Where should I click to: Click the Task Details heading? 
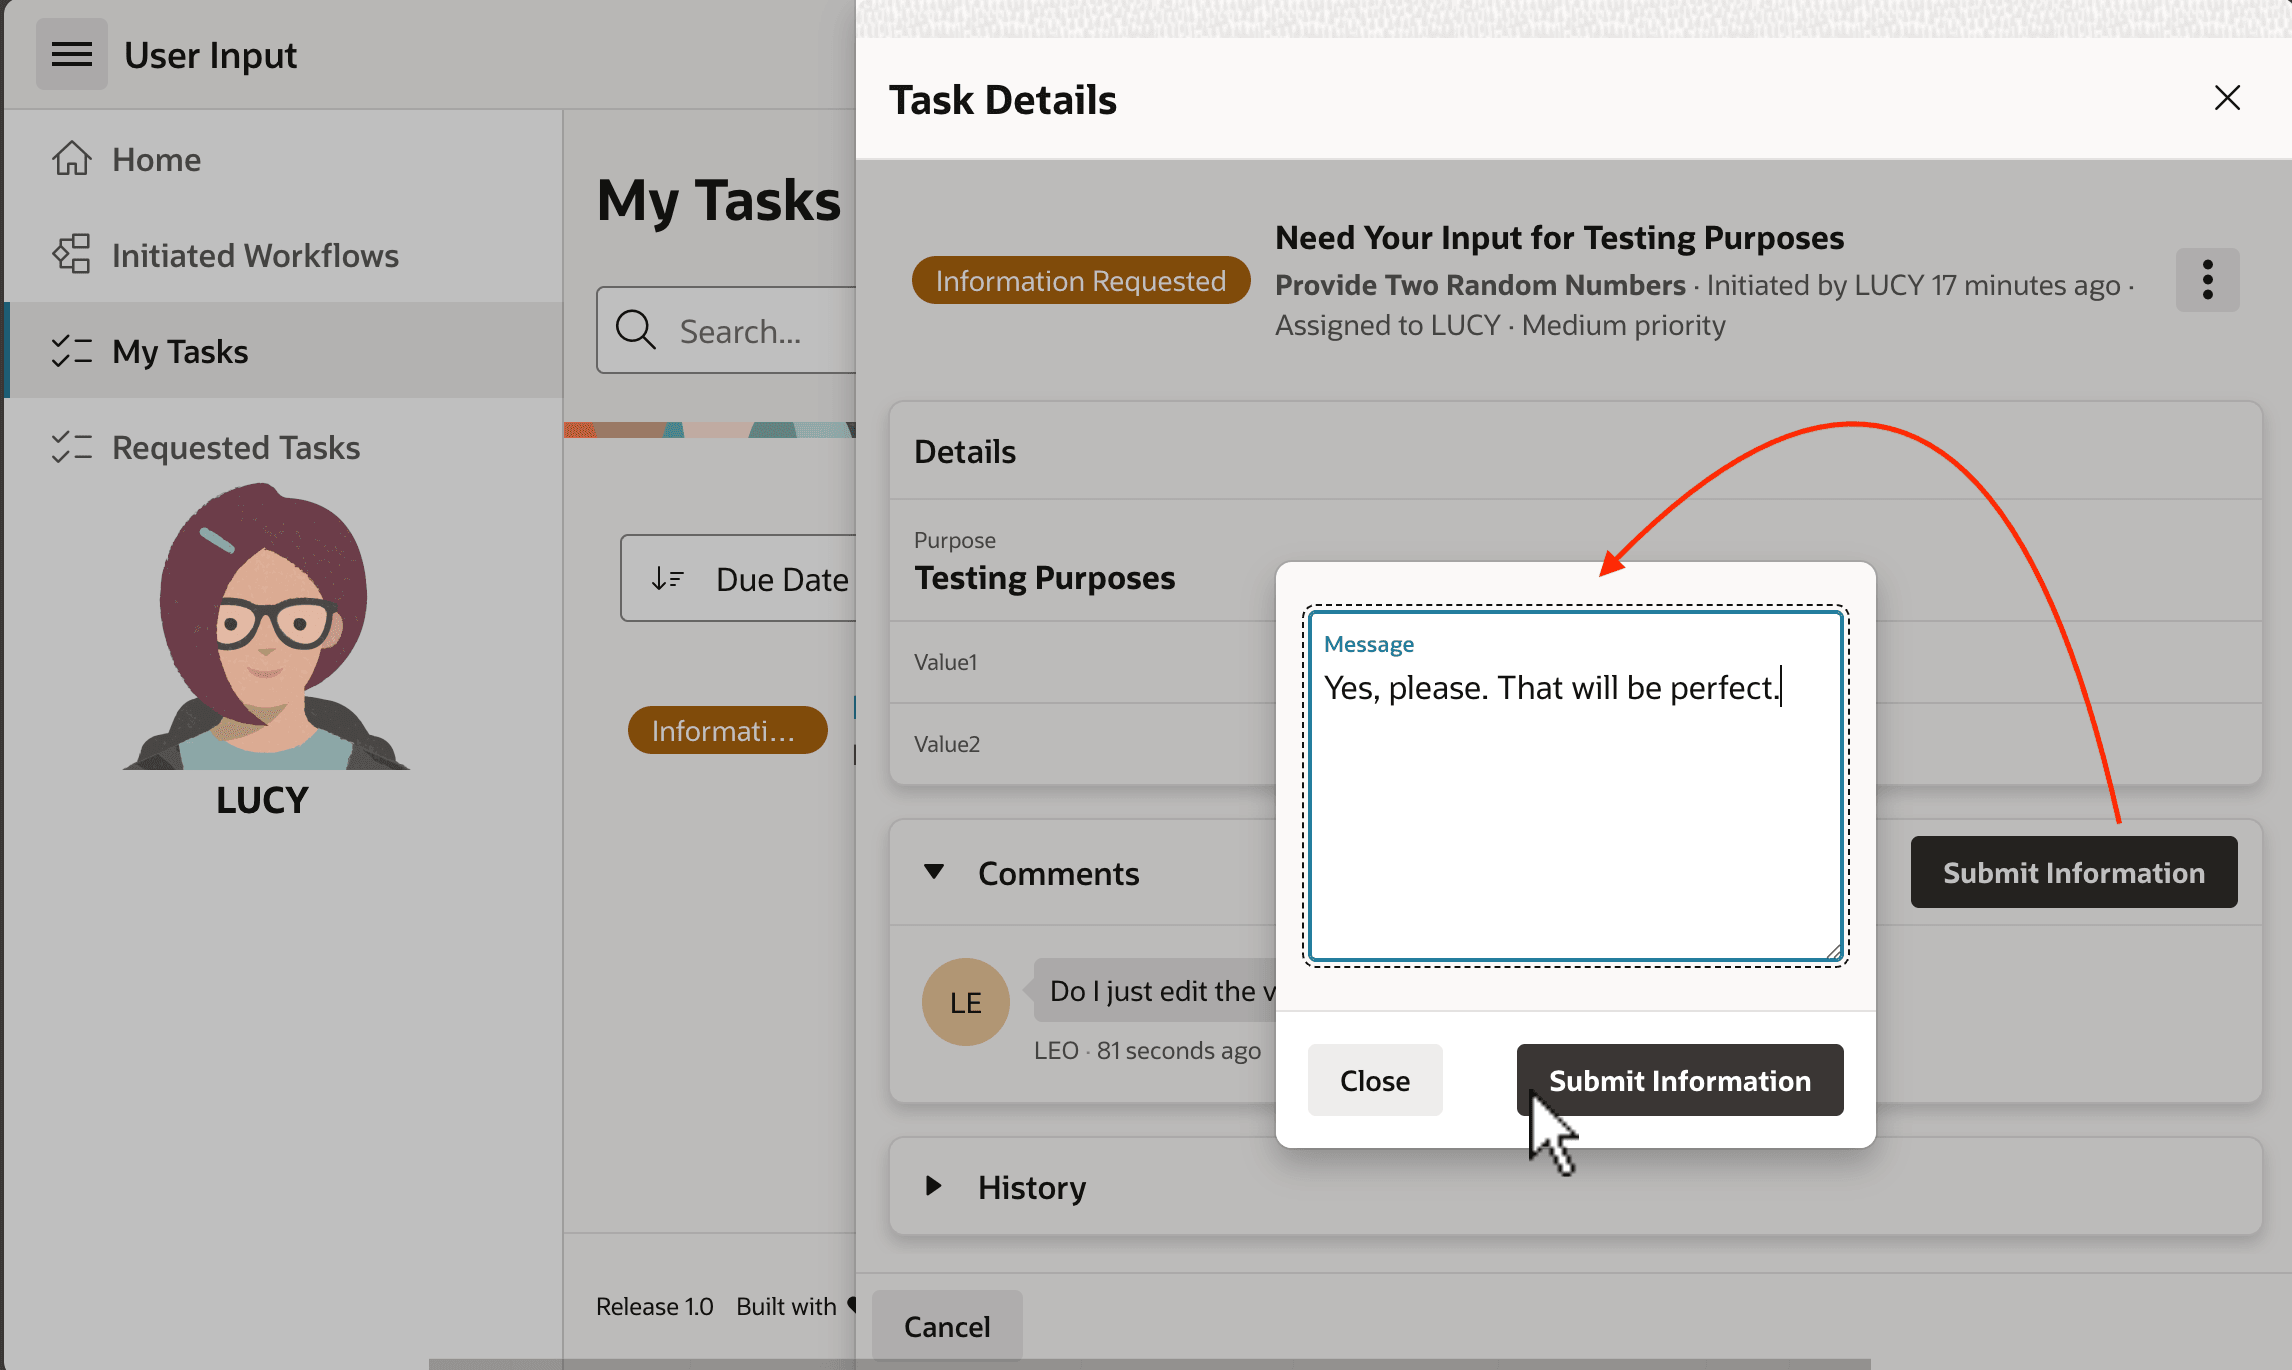pyautogui.click(x=1002, y=99)
